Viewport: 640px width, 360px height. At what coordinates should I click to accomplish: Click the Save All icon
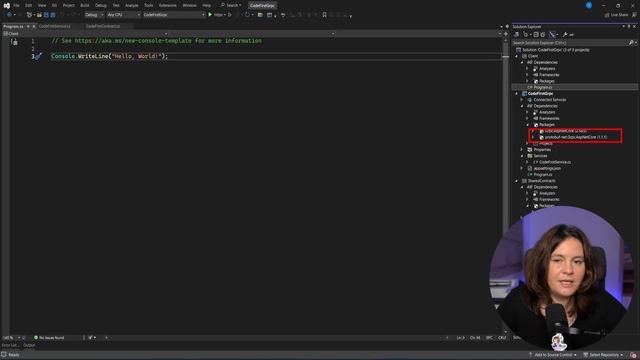click(x=53, y=15)
